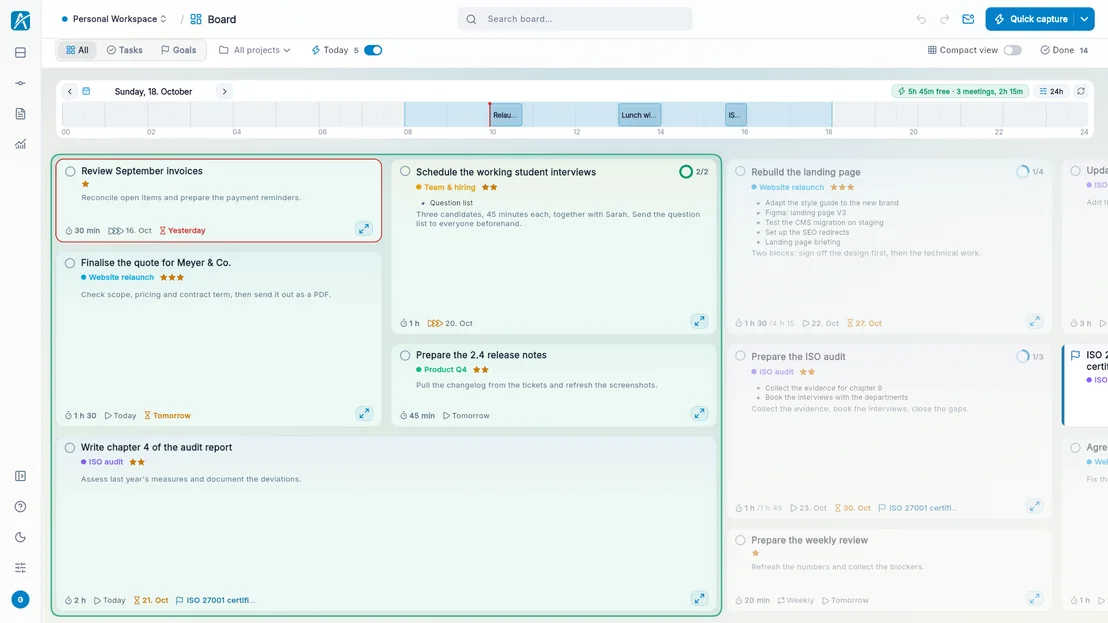The image size is (1108, 623).
Task: Open the Personal Workspace switcher
Action: tap(114, 19)
